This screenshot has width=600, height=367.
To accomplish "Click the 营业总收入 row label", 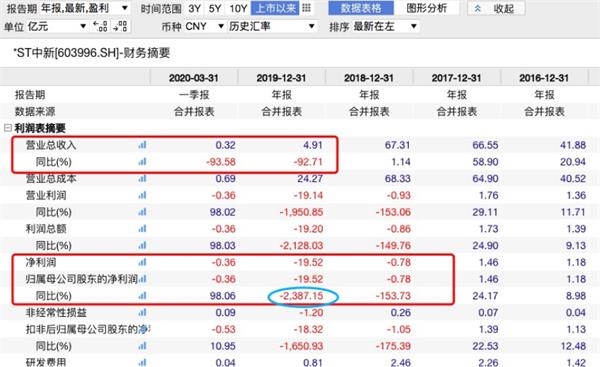I will (51, 145).
